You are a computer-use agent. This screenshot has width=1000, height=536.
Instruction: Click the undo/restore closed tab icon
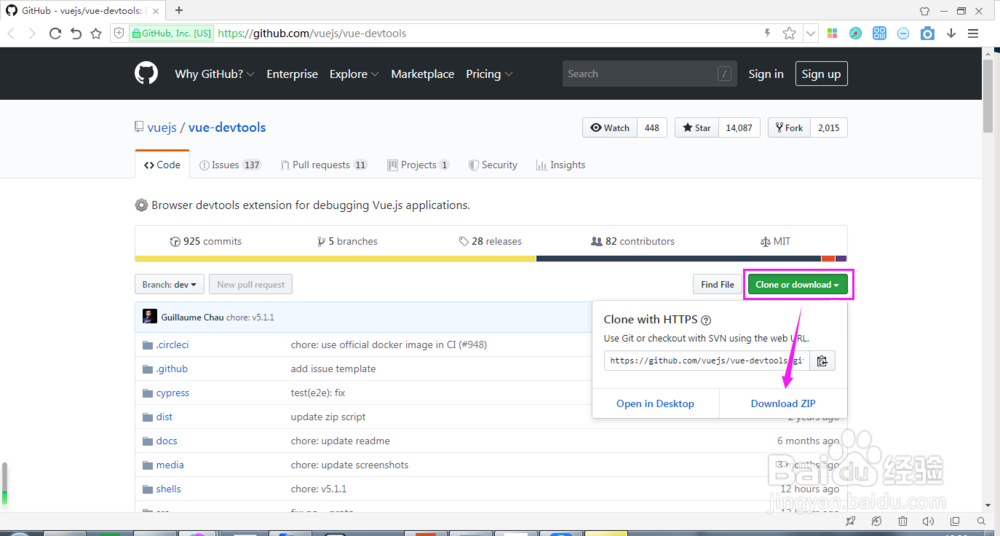point(76,34)
